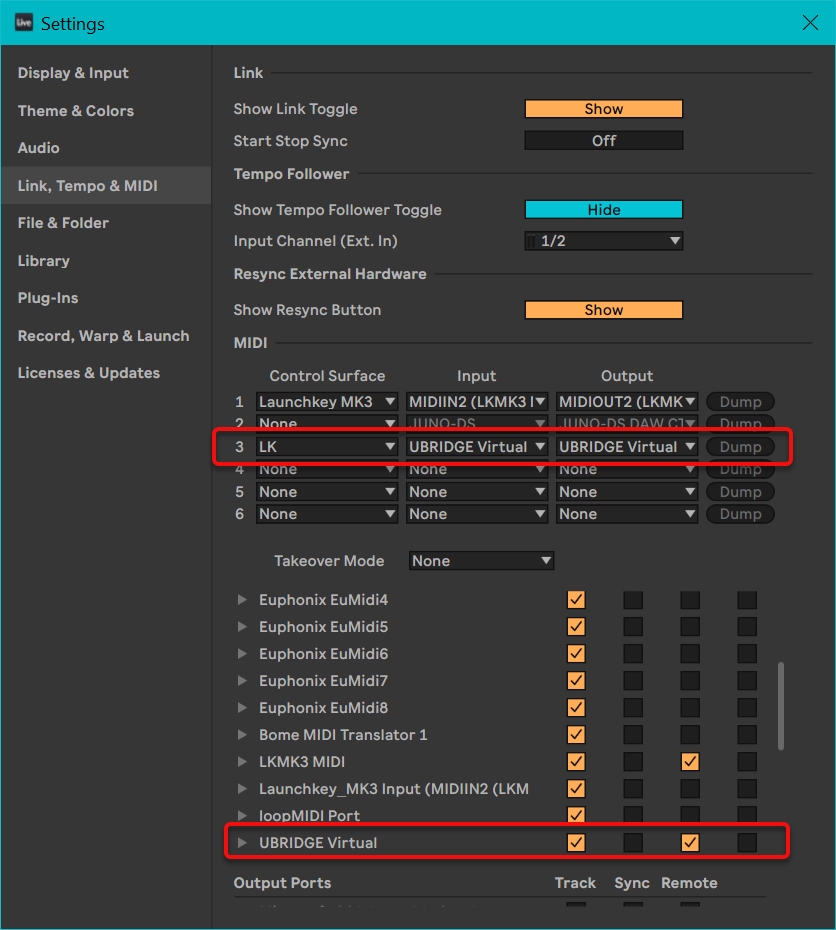The height and width of the screenshot is (930, 836).
Task: Expand the UBRIDGE Virtual input port
Action: [242, 843]
